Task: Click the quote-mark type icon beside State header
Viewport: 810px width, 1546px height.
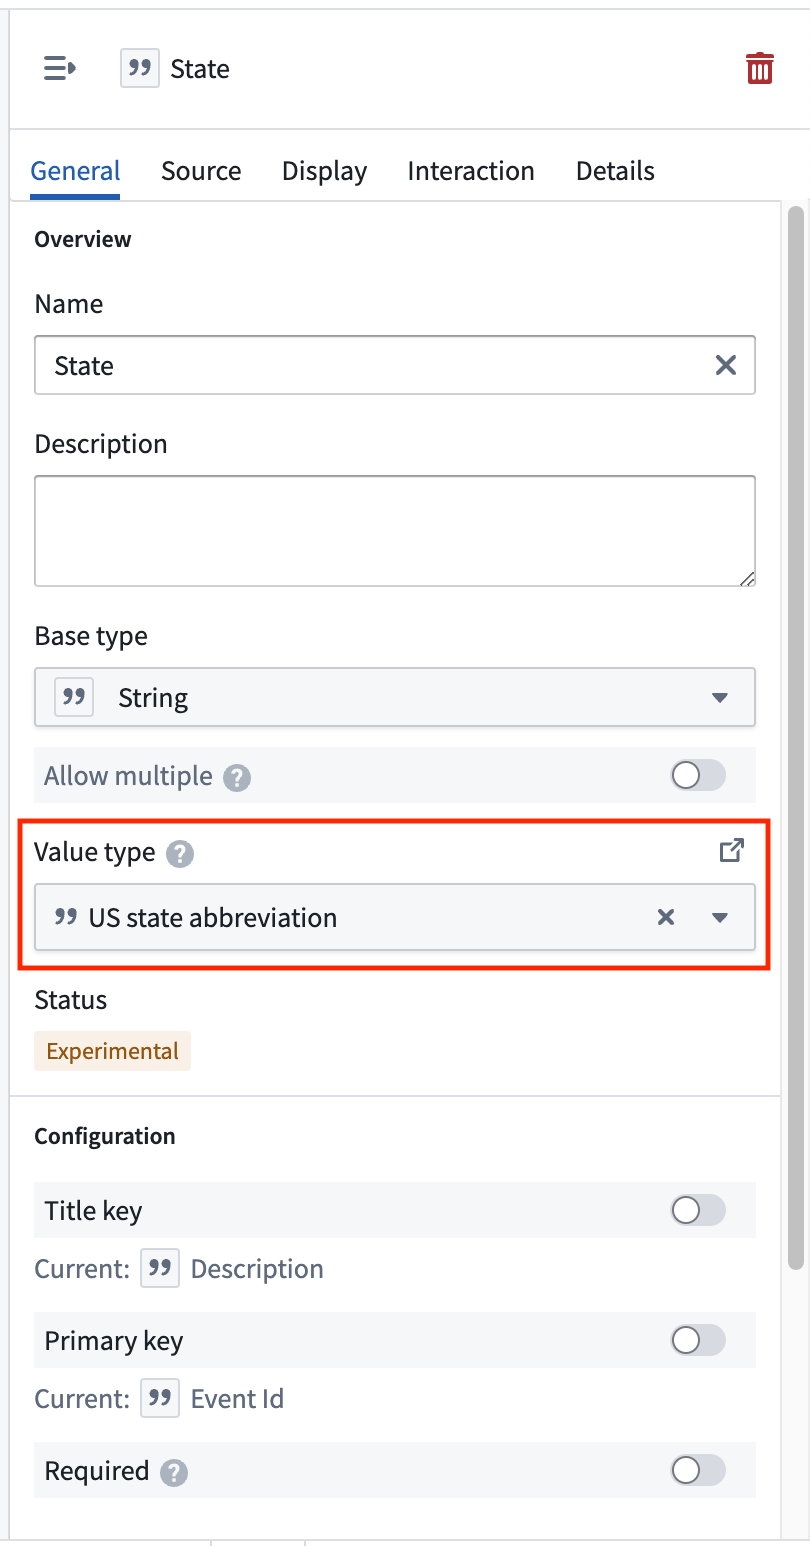Action: 140,69
